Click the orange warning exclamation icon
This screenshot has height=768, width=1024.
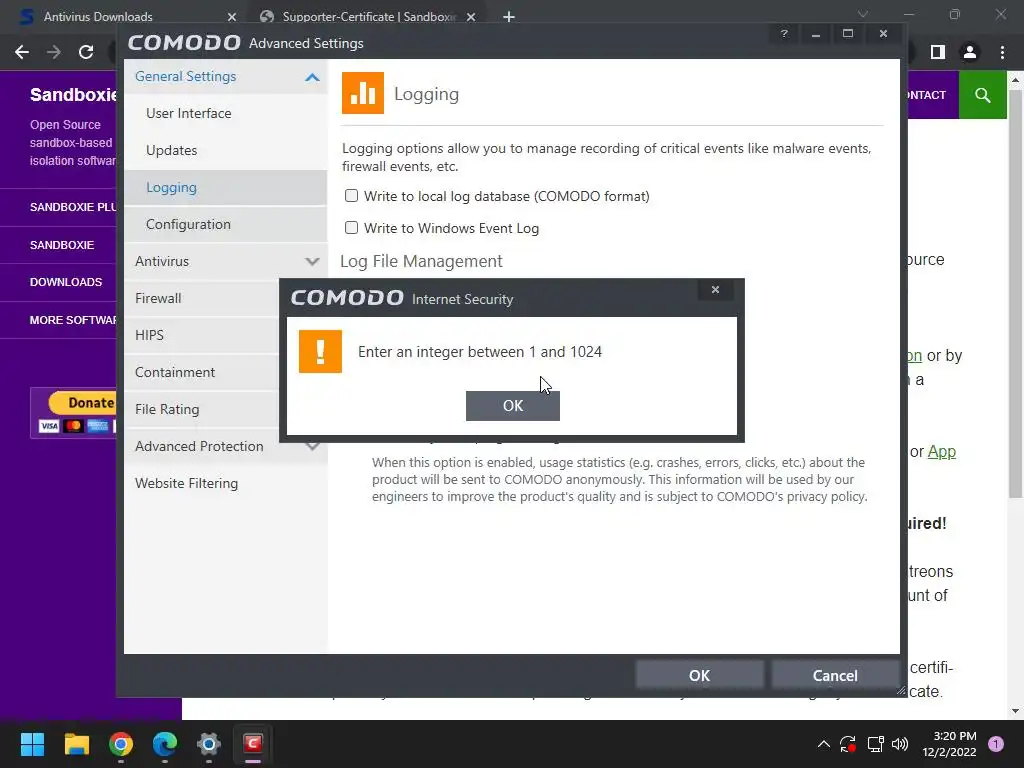pyautogui.click(x=320, y=351)
